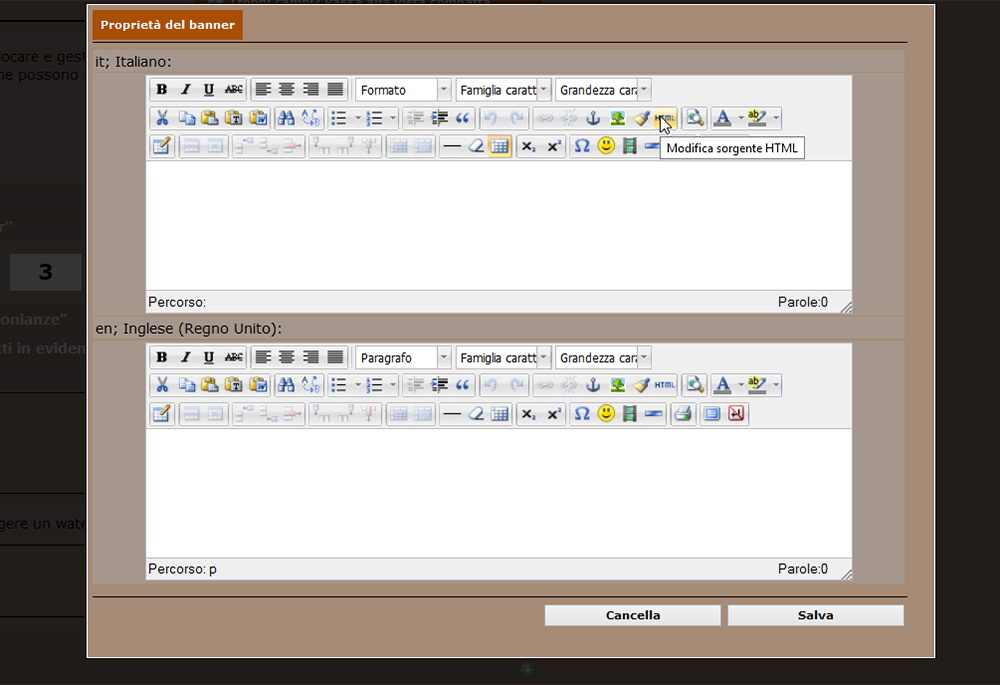Apply text color A in Italian editor
Image resolution: width=1000 pixels, height=685 pixels.
[723, 118]
